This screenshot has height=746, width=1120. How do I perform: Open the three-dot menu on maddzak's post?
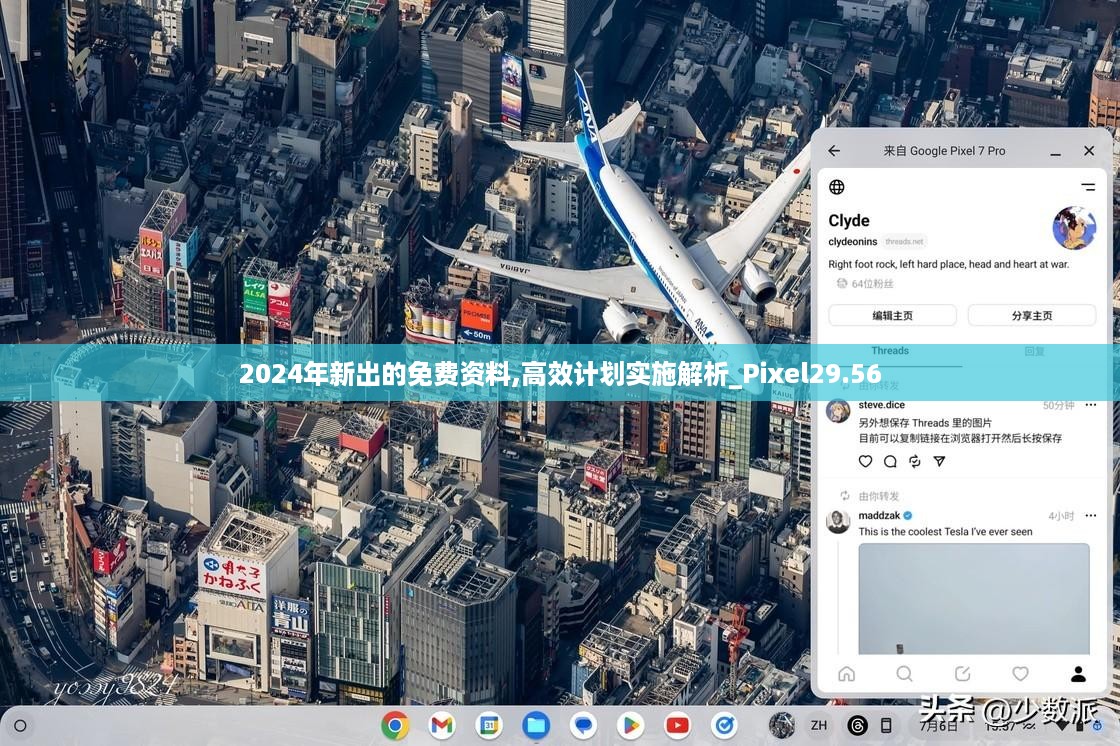coord(1089,516)
